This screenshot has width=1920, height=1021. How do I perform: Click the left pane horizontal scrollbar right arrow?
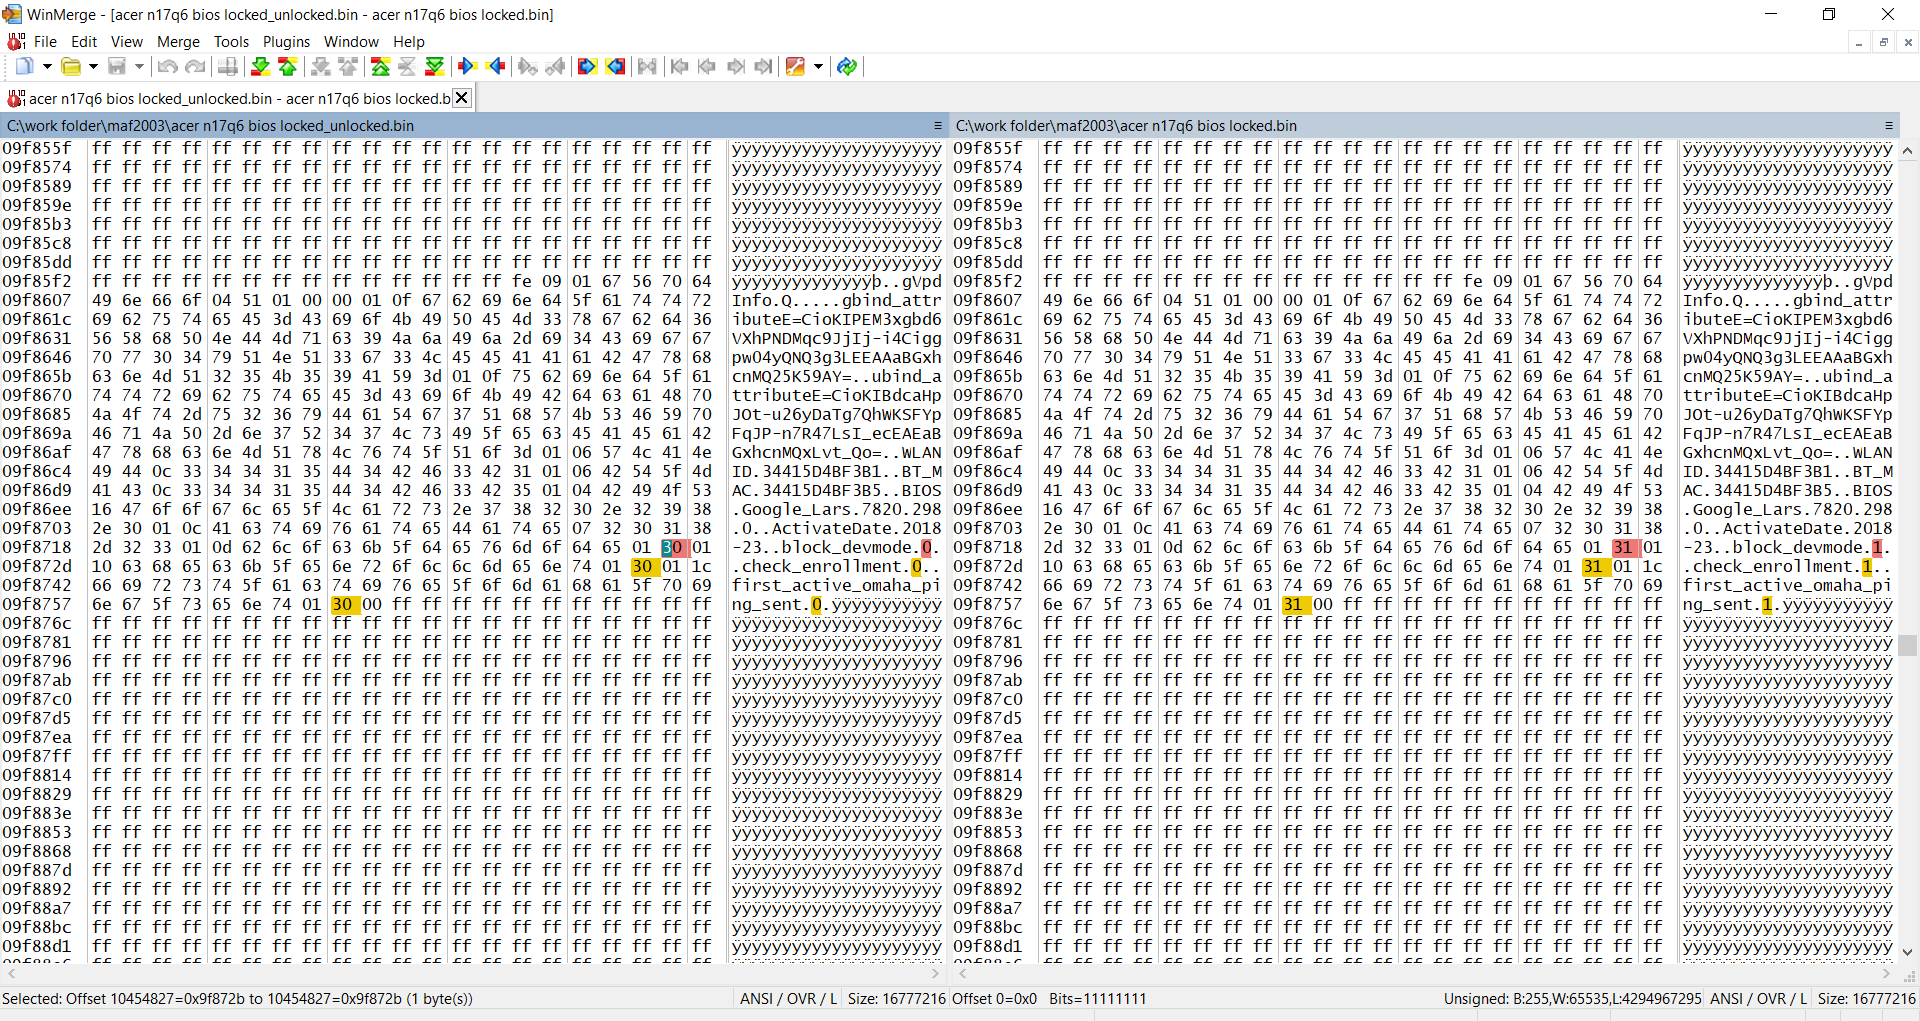click(936, 973)
